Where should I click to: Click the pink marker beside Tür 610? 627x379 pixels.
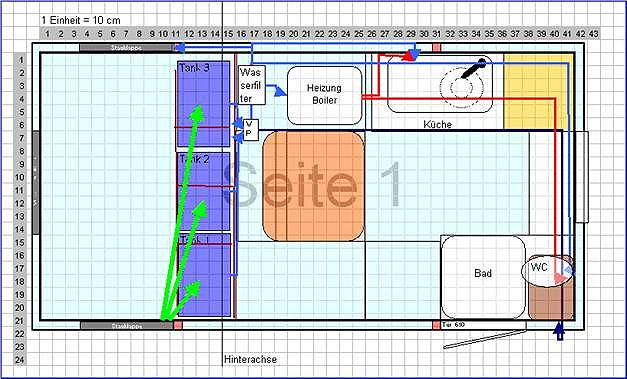(x=436, y=325)
